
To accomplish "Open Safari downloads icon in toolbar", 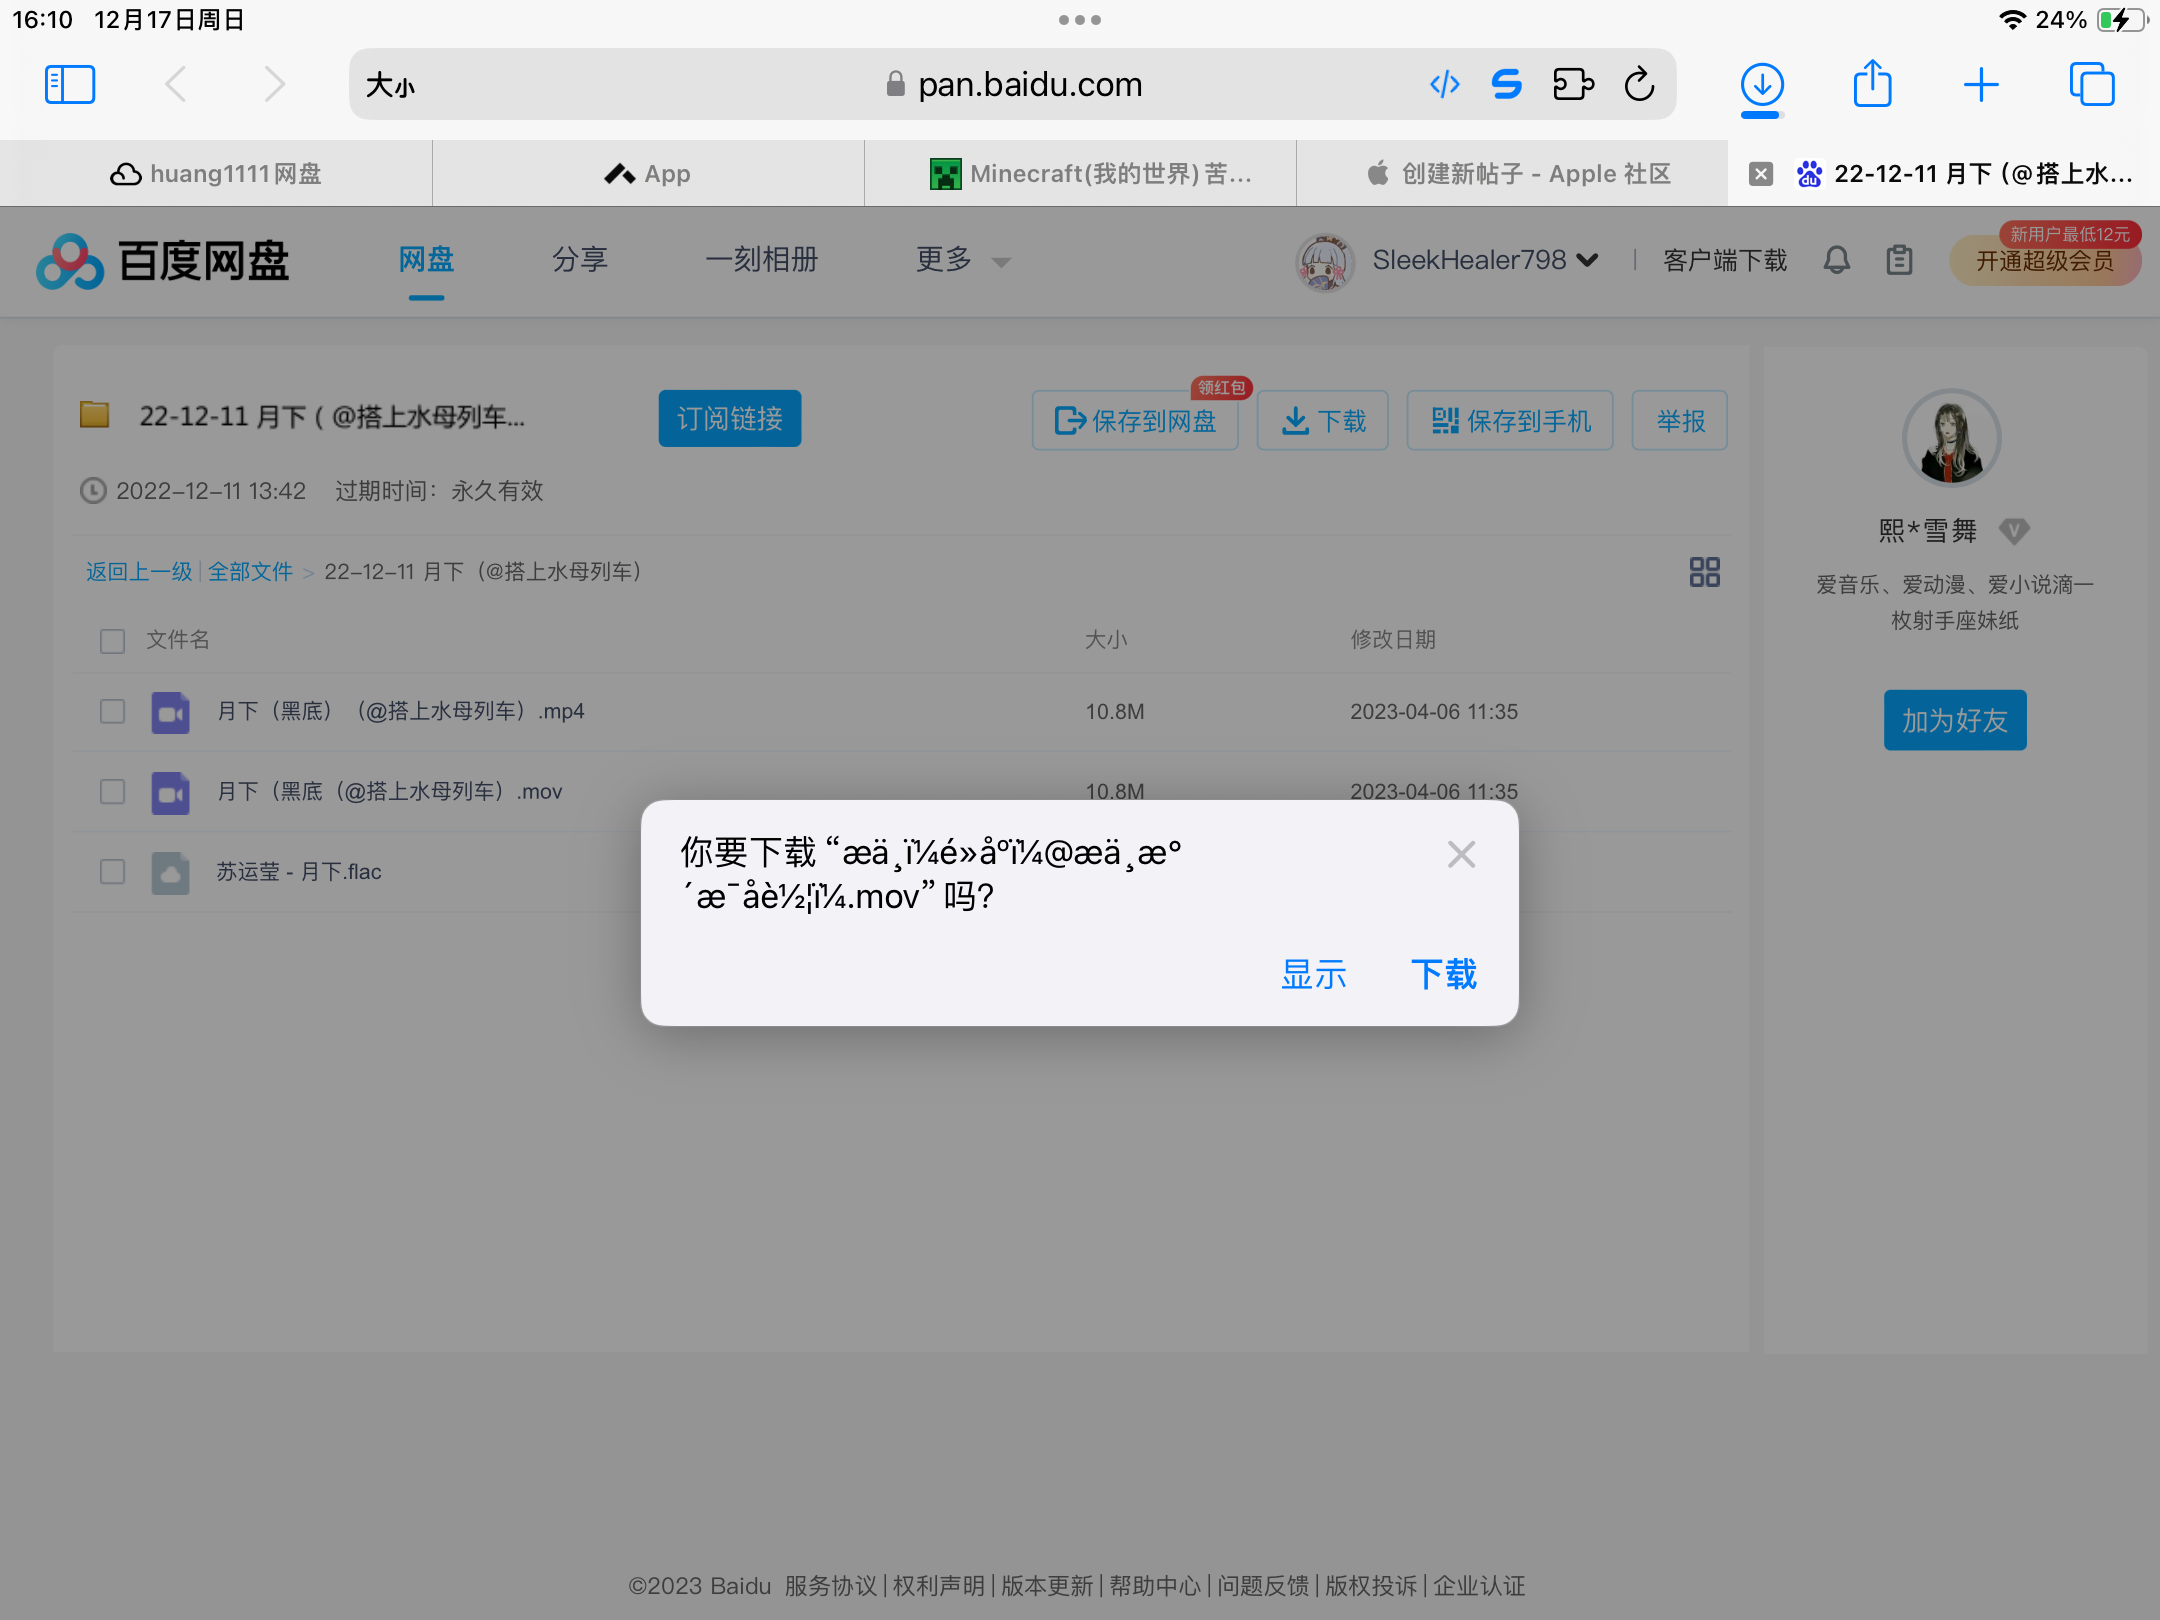I will 1762,85.
